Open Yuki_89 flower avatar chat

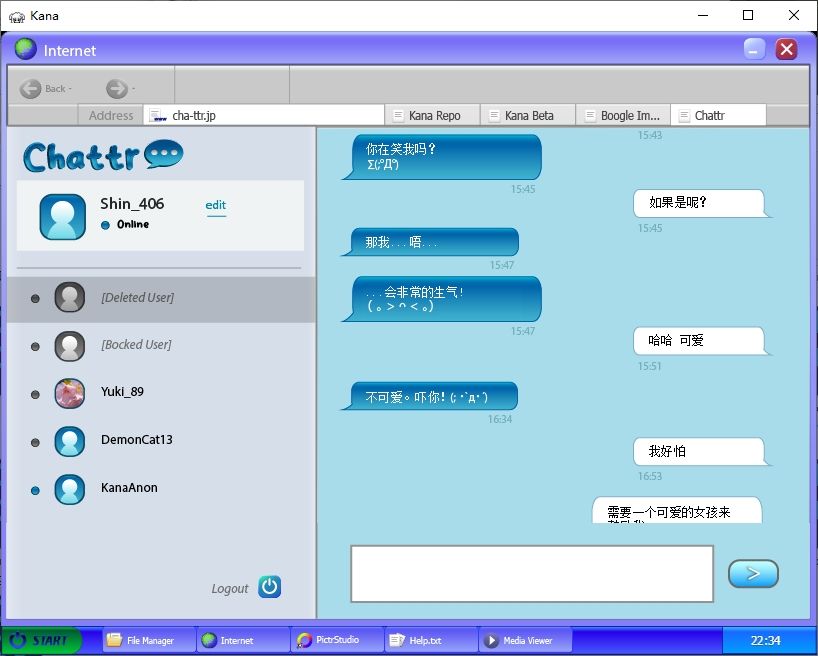[69, 393]
